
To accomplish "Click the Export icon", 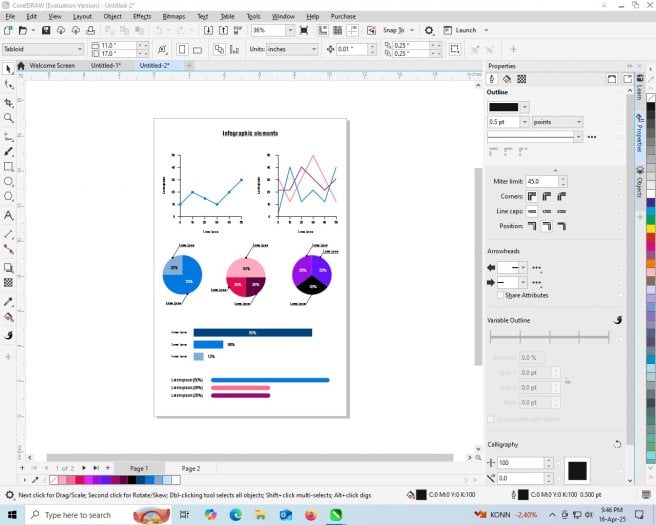I will (x=223, y=30).
